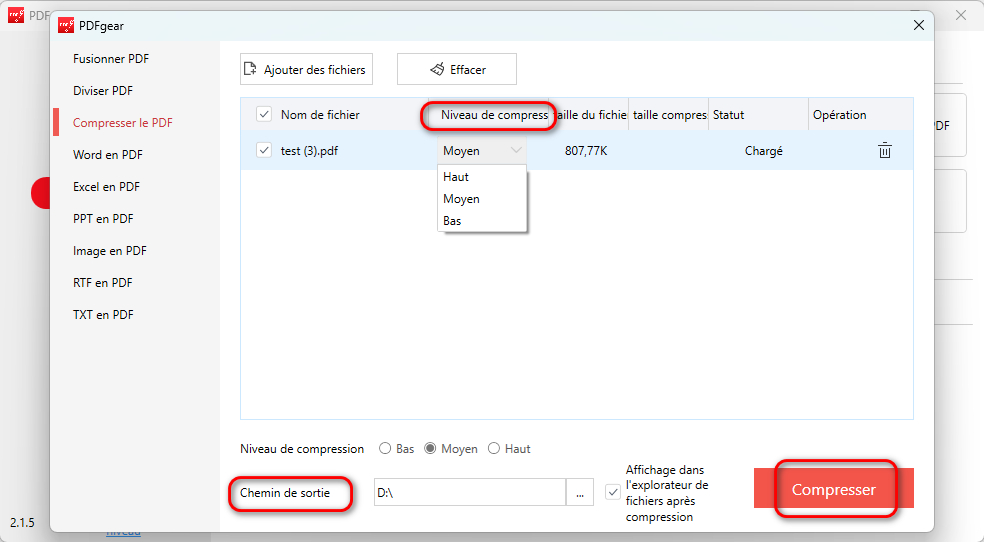
Task: Choose Haut in the dropdown list
Action: 482,177
